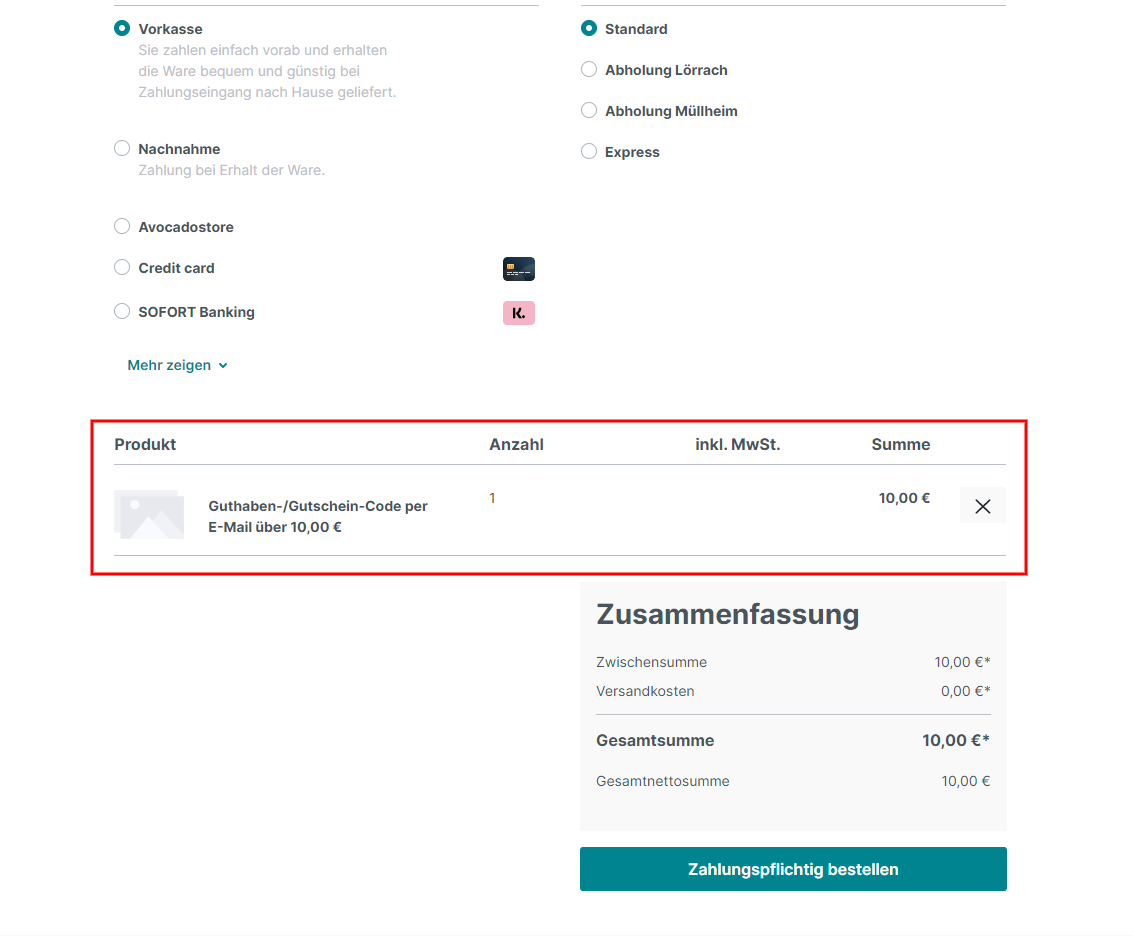The height and width of the screenshot is (936, 1133).
Task: Select Credit card radio button
Action: click(122, 268)
